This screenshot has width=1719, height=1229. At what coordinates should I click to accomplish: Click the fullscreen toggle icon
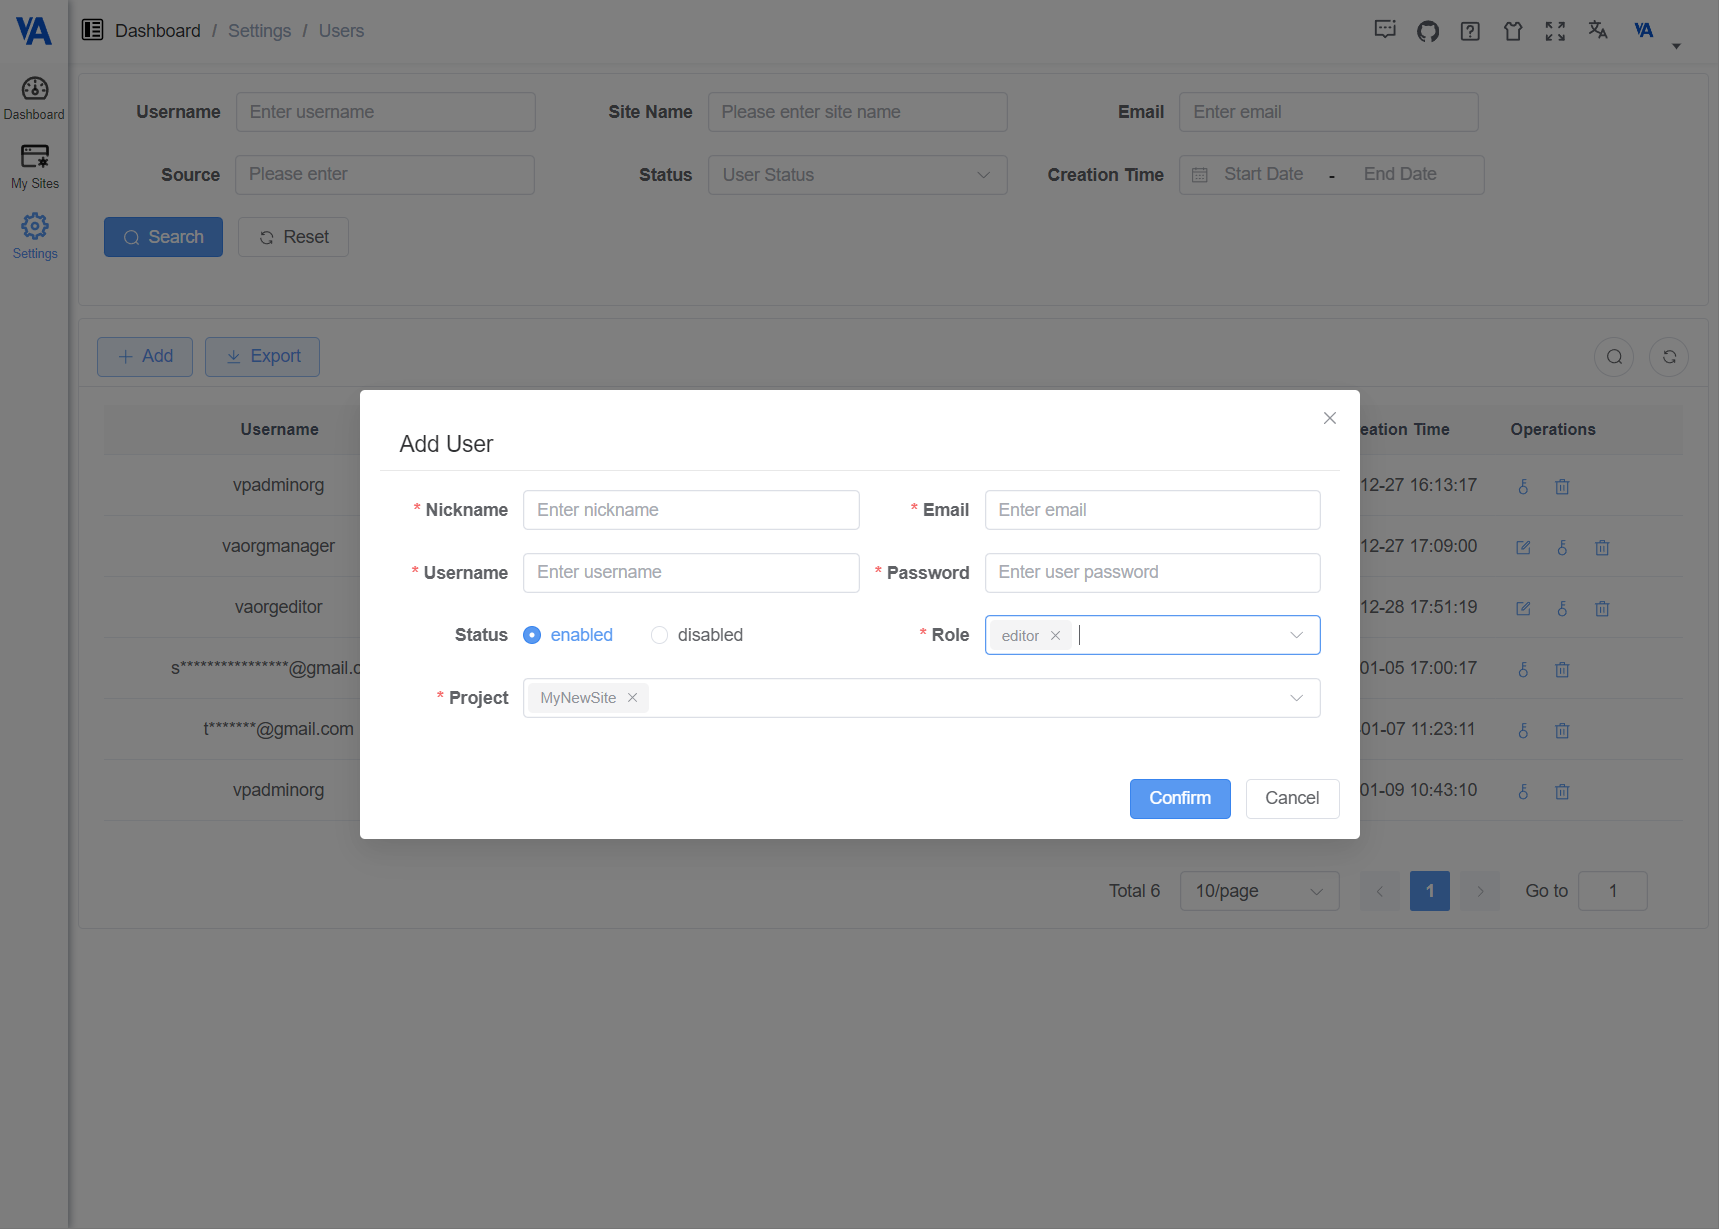coord(1555,31)
